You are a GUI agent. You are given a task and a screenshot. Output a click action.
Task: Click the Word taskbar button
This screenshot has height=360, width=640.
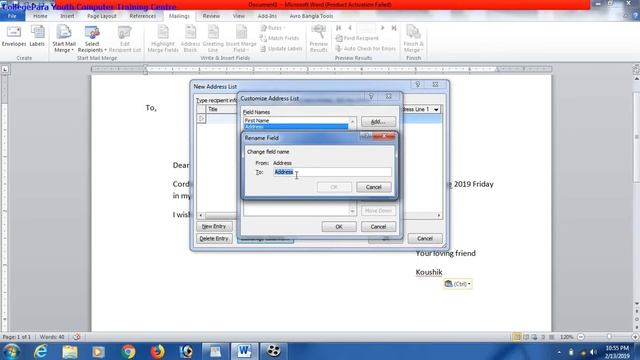point(244,351)
